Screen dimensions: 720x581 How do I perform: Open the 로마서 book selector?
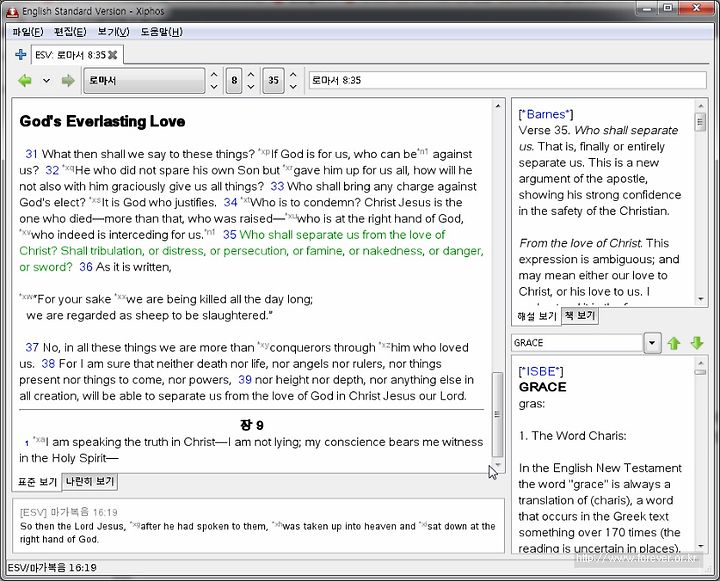pos(144,80)
